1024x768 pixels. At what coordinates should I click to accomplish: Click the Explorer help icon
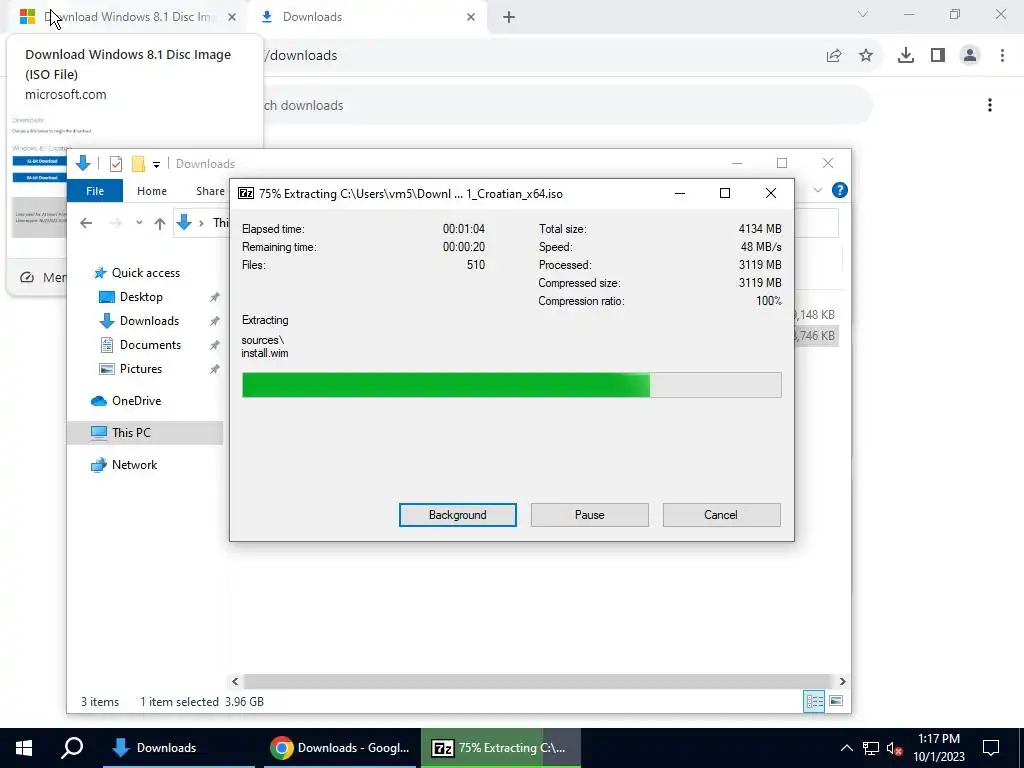click(x=839, y=190)
